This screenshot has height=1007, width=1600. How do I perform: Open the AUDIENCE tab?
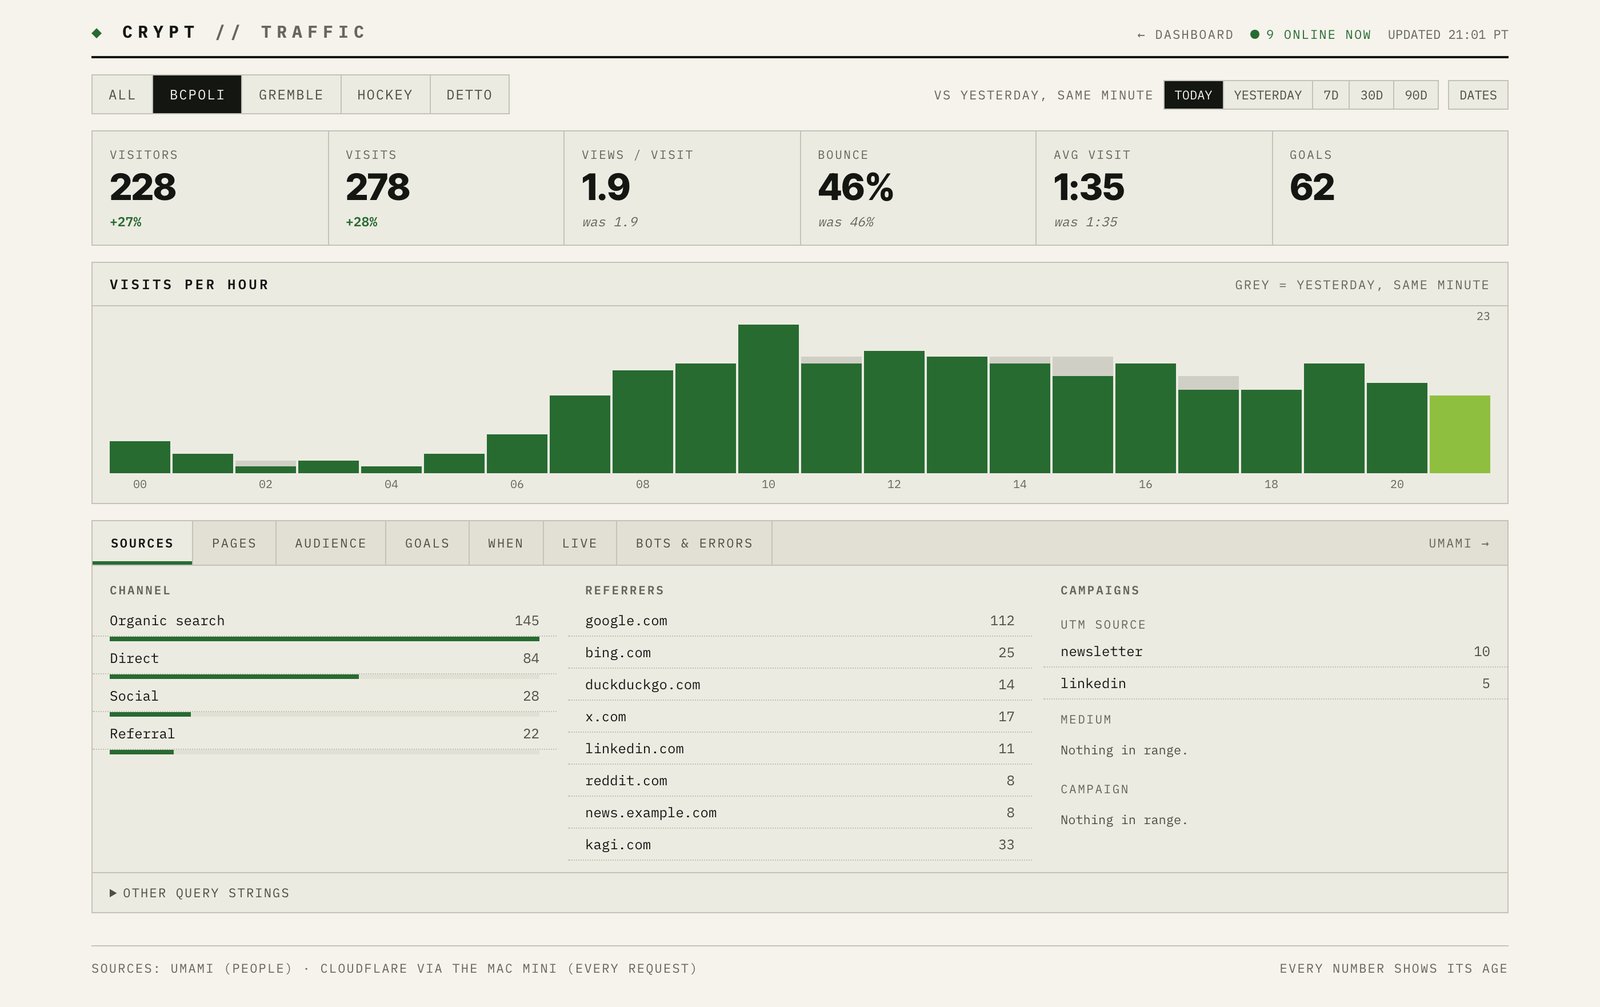[x=331, y=543]
